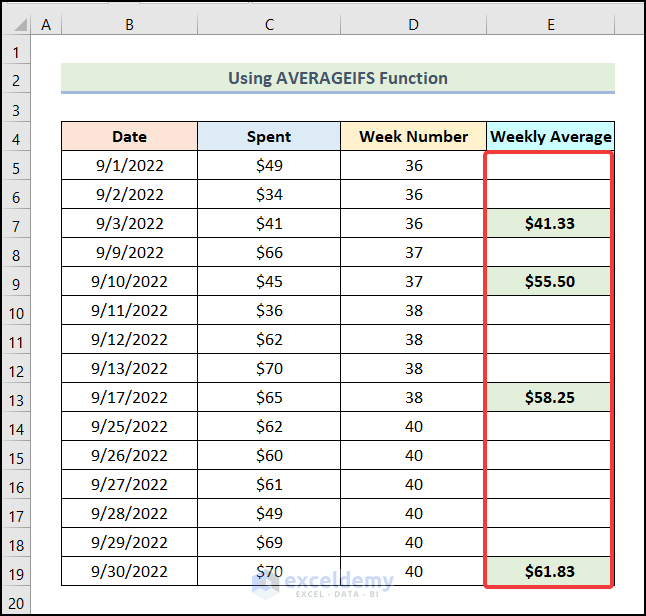Select weekly average $55.50 cell
The image size is (646, 616).
pyautogui.click(x=550, y=281)
